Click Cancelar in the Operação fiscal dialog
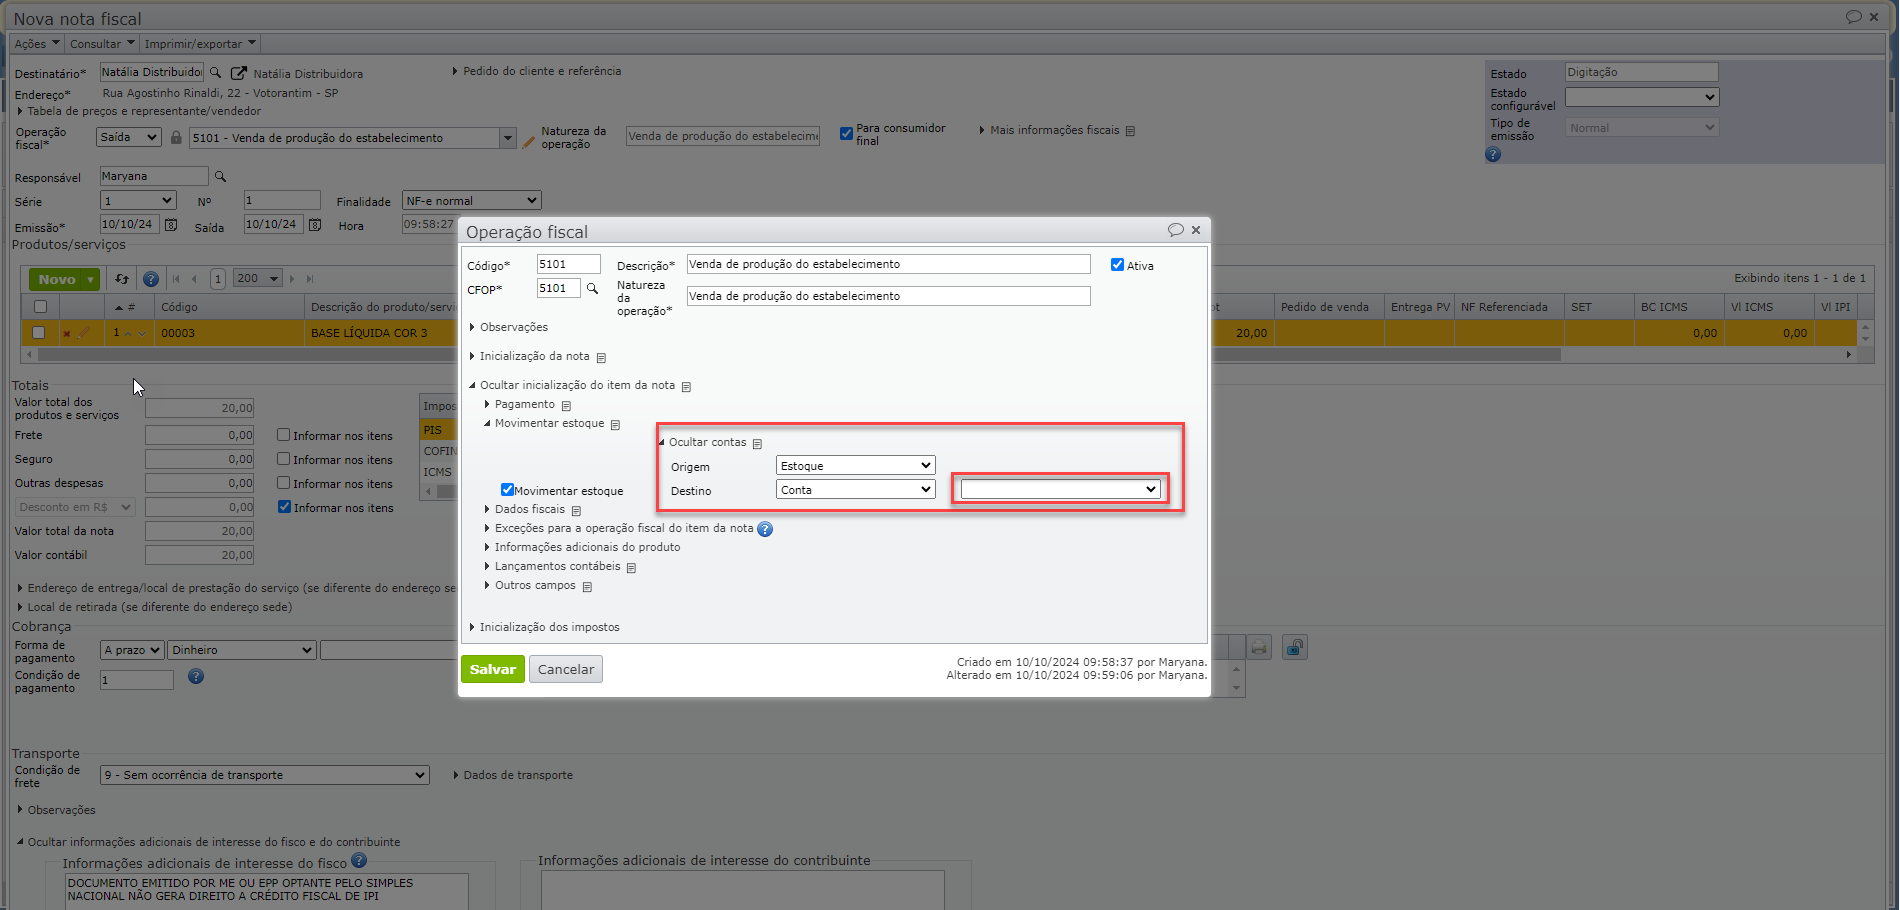The image size is (1900, 910). coord(566,669)
